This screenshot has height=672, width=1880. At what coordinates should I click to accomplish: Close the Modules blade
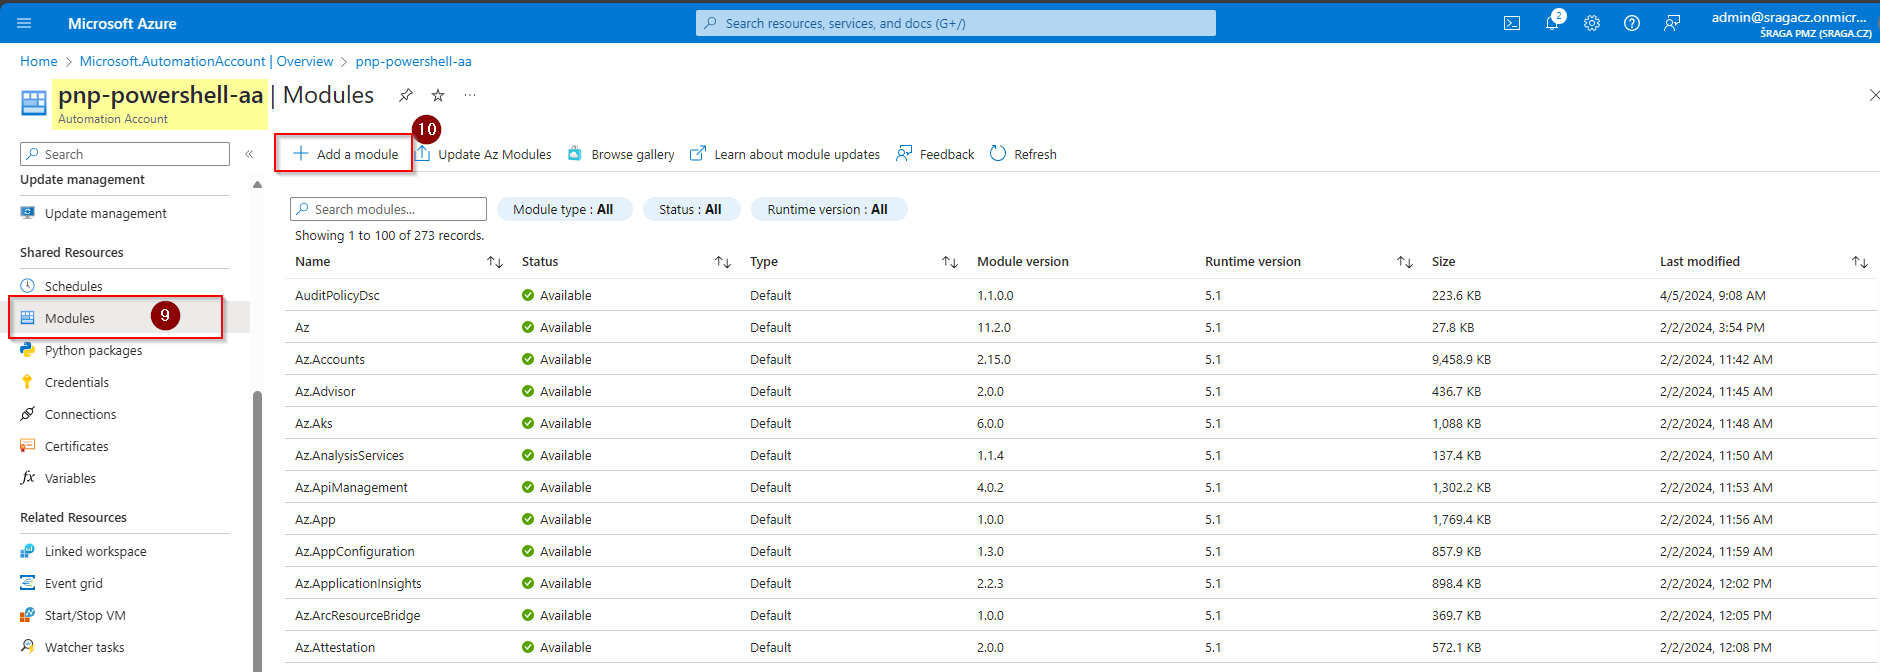pos(1873,95)
